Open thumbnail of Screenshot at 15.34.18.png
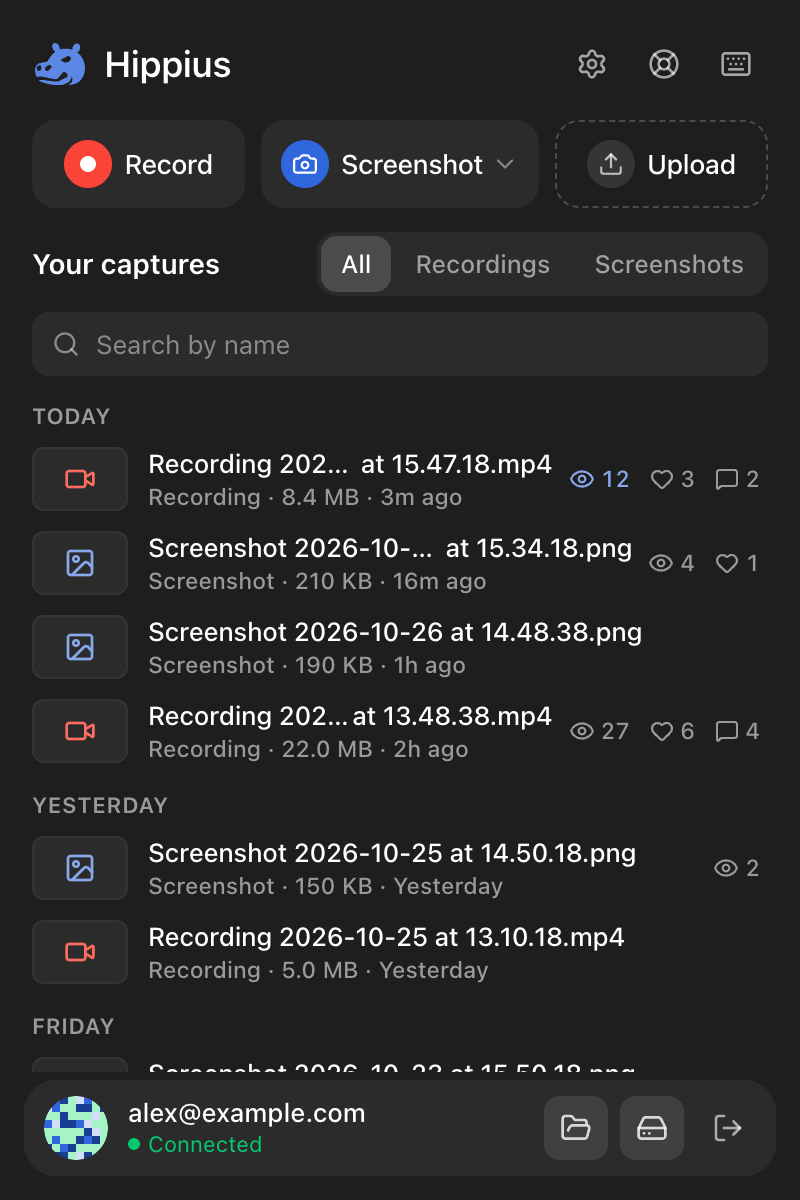 80,563
